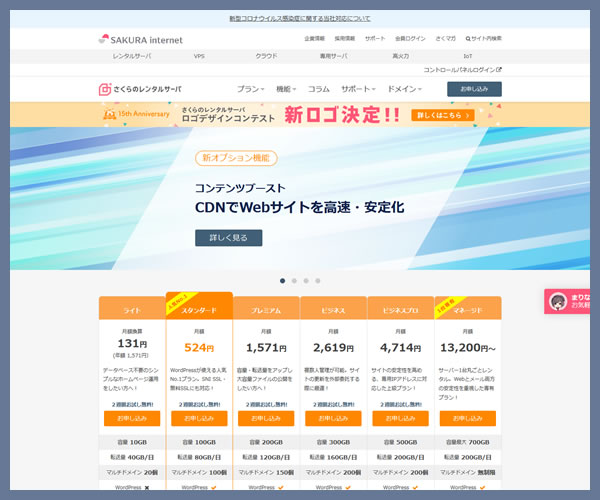Click the 13,200円～ price text
Image resolution: width=600 pixels, height=500 pixels.
tap(468, 347)
